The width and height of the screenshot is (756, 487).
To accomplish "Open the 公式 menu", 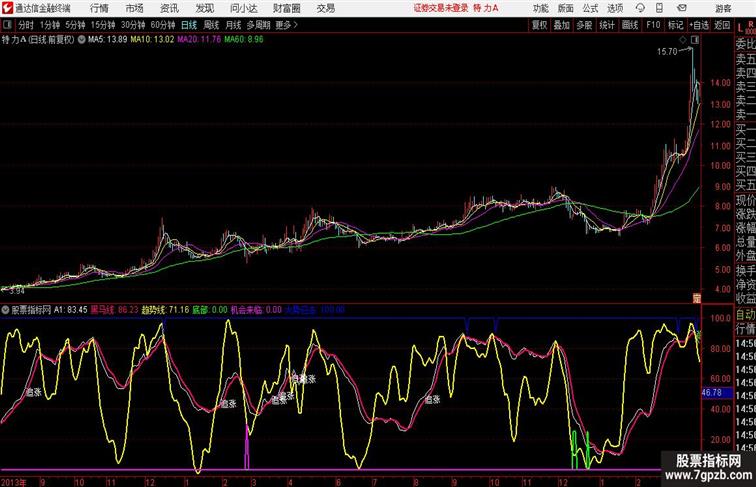I will 590,8.
